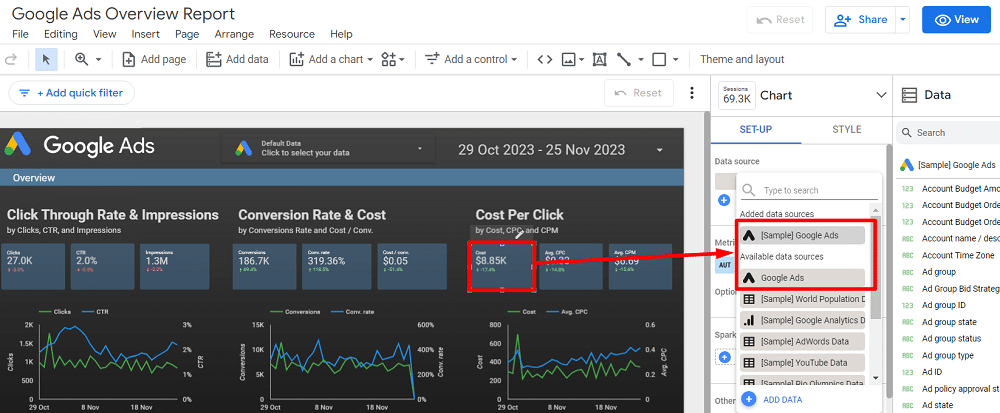Open the Resource menu
The width and height of the screenshot is (1000, 413).
click(x=291, y=34)
